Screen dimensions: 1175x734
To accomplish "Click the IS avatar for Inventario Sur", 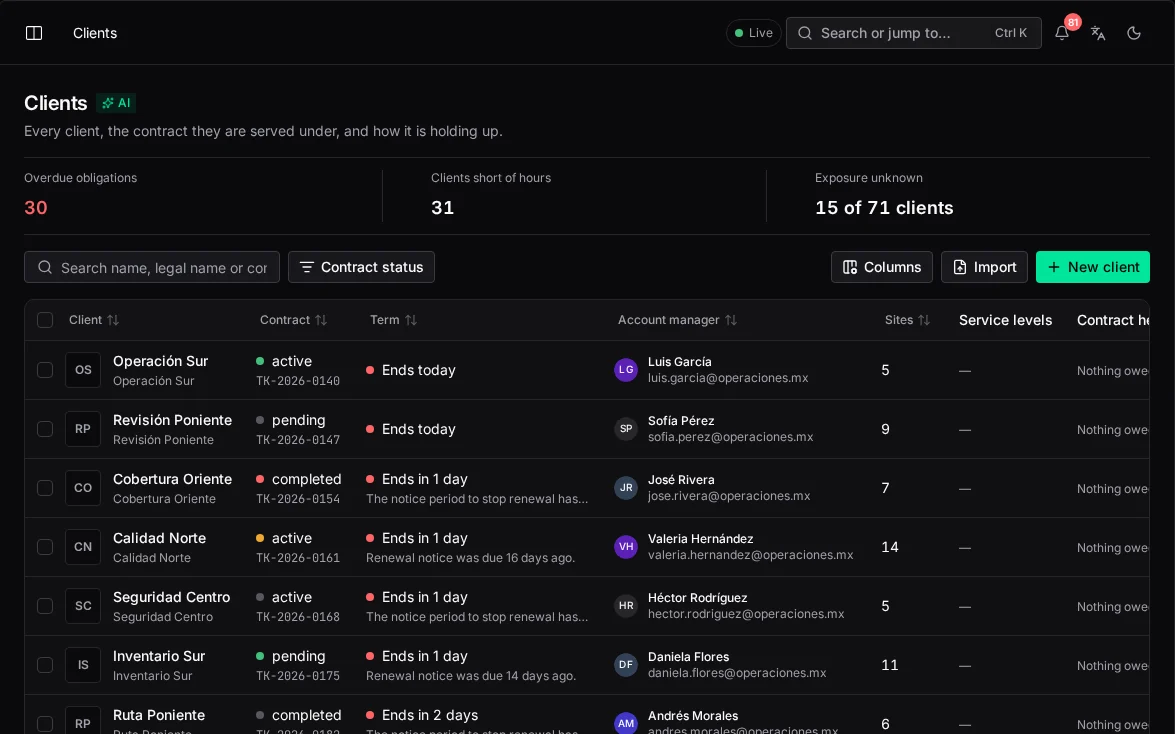I will coord(83,665).
